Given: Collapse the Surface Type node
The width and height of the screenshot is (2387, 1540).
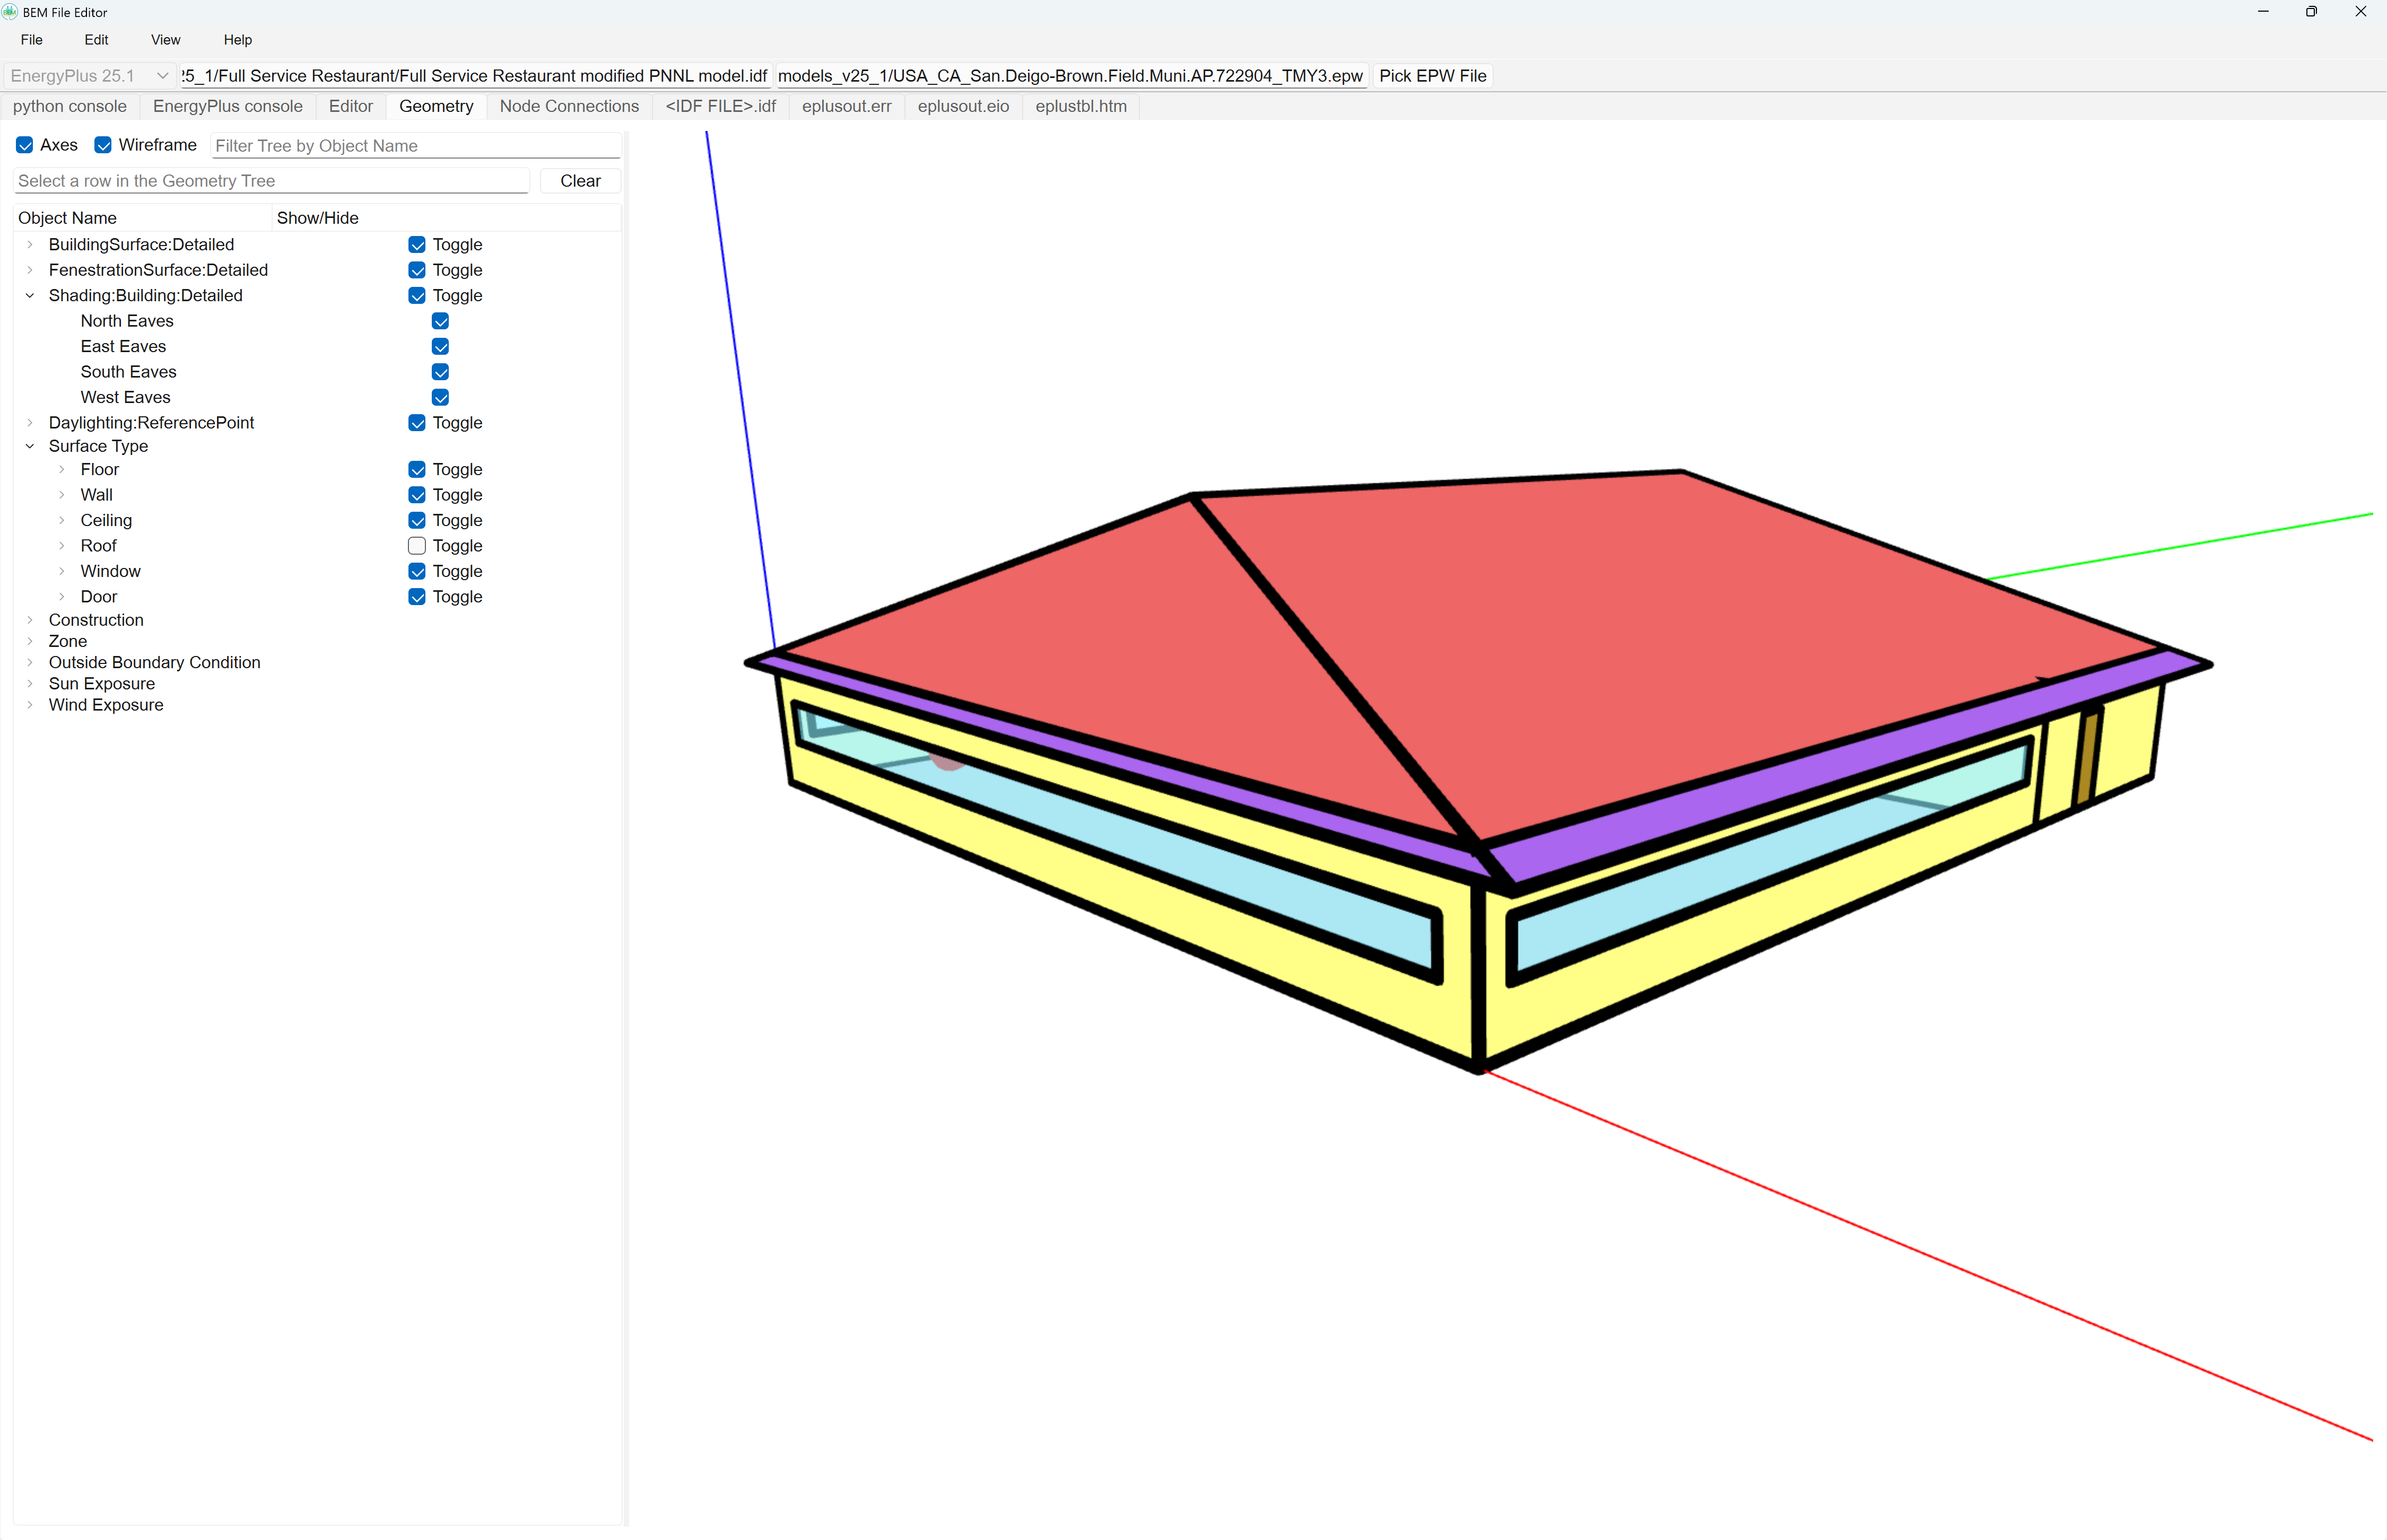Looking at the screenshot, I should [30, 446].
